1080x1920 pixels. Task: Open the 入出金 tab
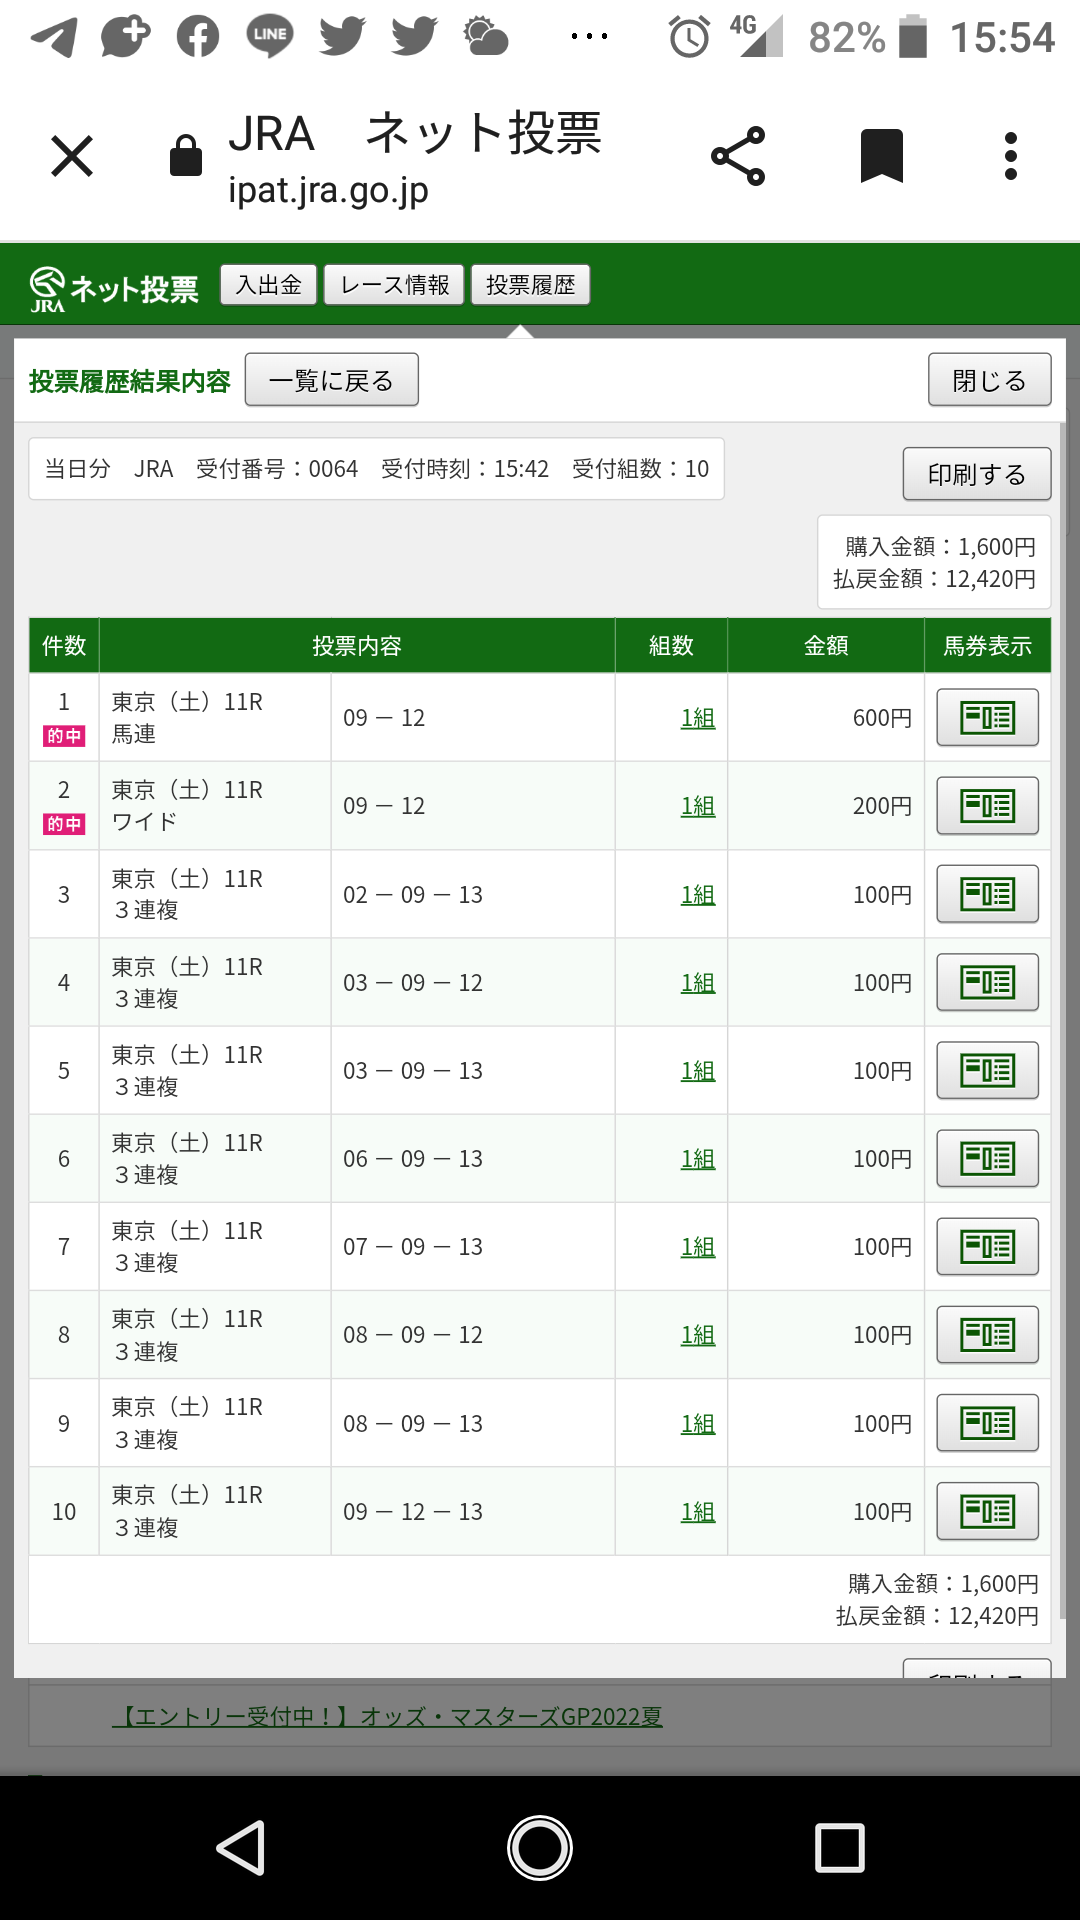click(268, 285)
